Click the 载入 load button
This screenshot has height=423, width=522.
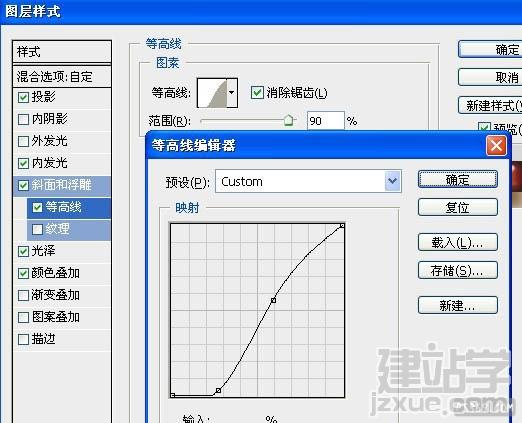tap(458, 242)
